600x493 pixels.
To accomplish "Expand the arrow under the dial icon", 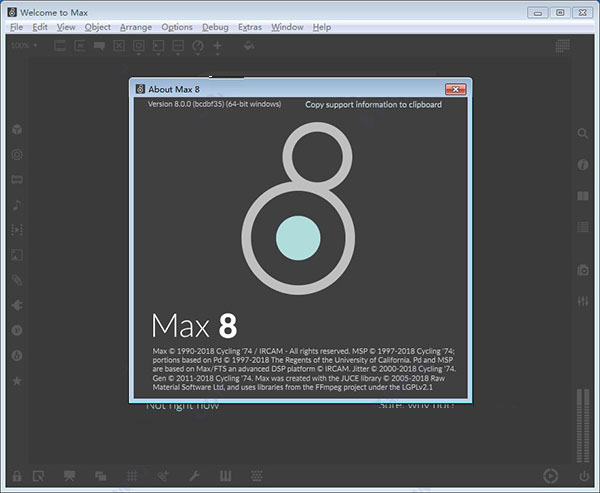I will (197, 55).
